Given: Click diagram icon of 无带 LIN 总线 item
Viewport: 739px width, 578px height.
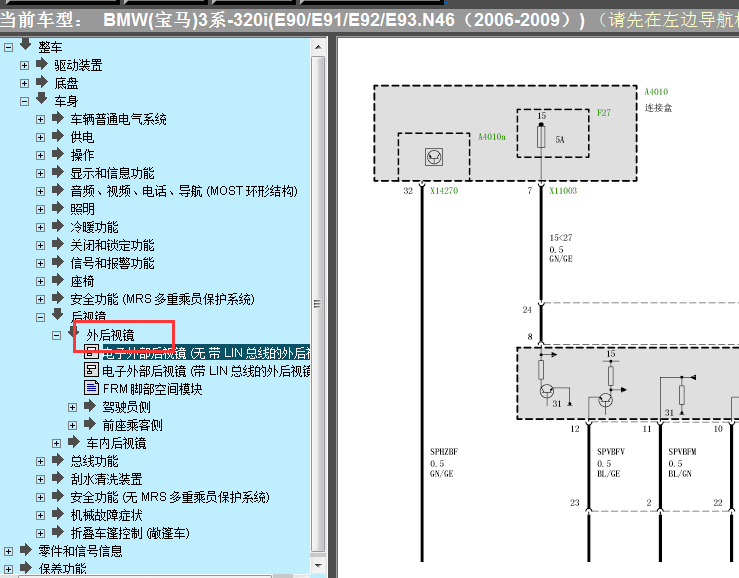Looking at the screenshot, I should [x=91, y=351].
